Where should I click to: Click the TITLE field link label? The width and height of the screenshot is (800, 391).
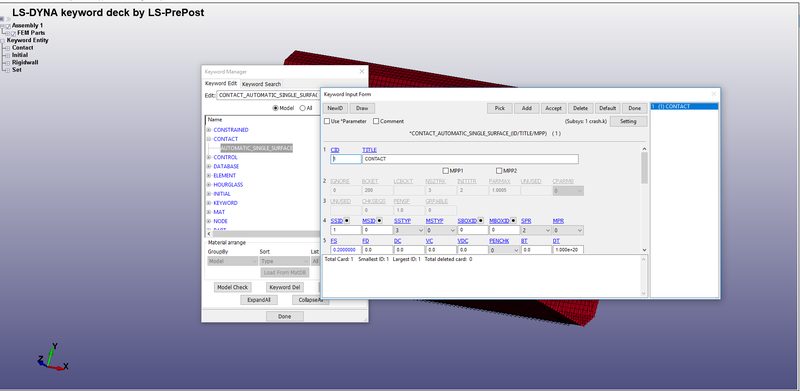[369, 150]
